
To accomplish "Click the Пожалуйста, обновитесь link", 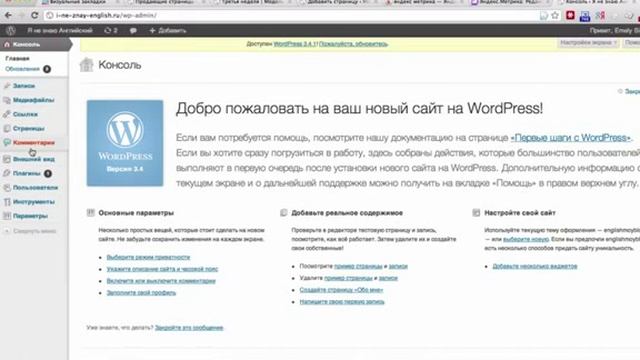I will click(x=353, y=44).
